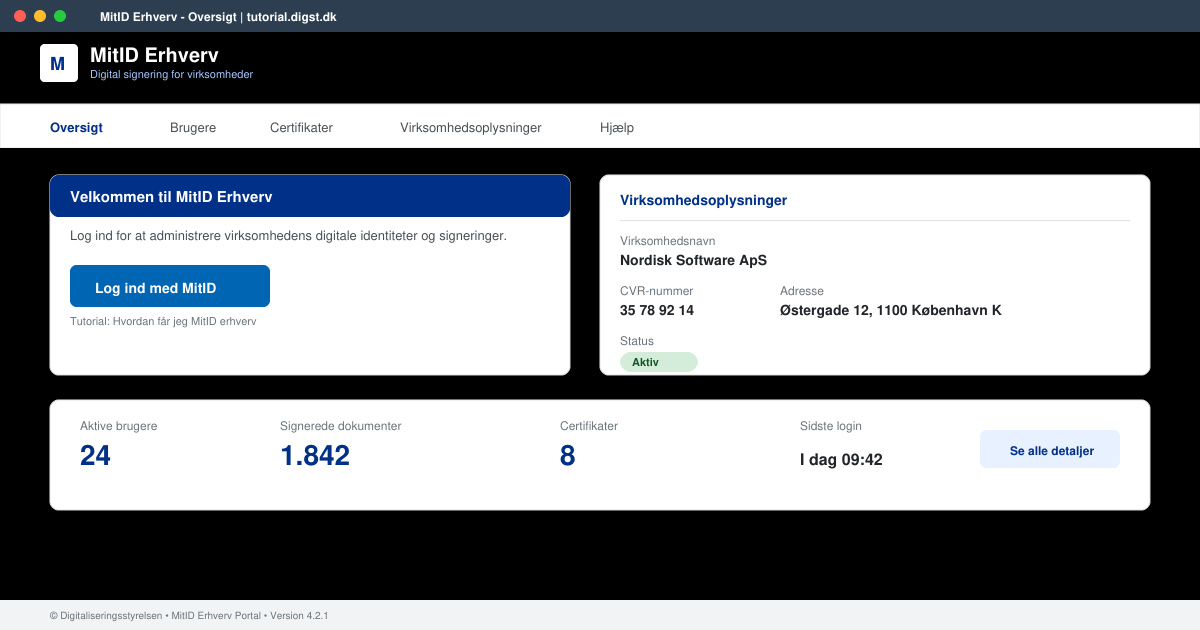The image size is (1200, 630).
Task: Click the Certifikater count 8
Action: coord(568,456)
